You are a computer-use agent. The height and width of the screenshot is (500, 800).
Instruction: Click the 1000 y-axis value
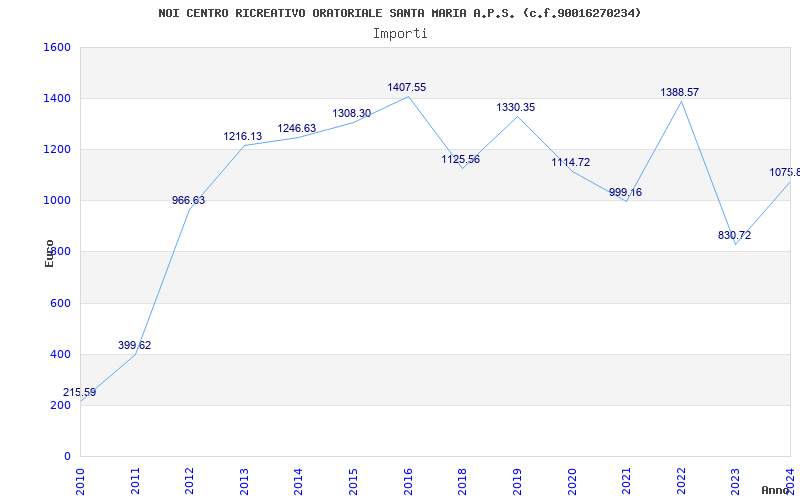[x=57, y=201]
